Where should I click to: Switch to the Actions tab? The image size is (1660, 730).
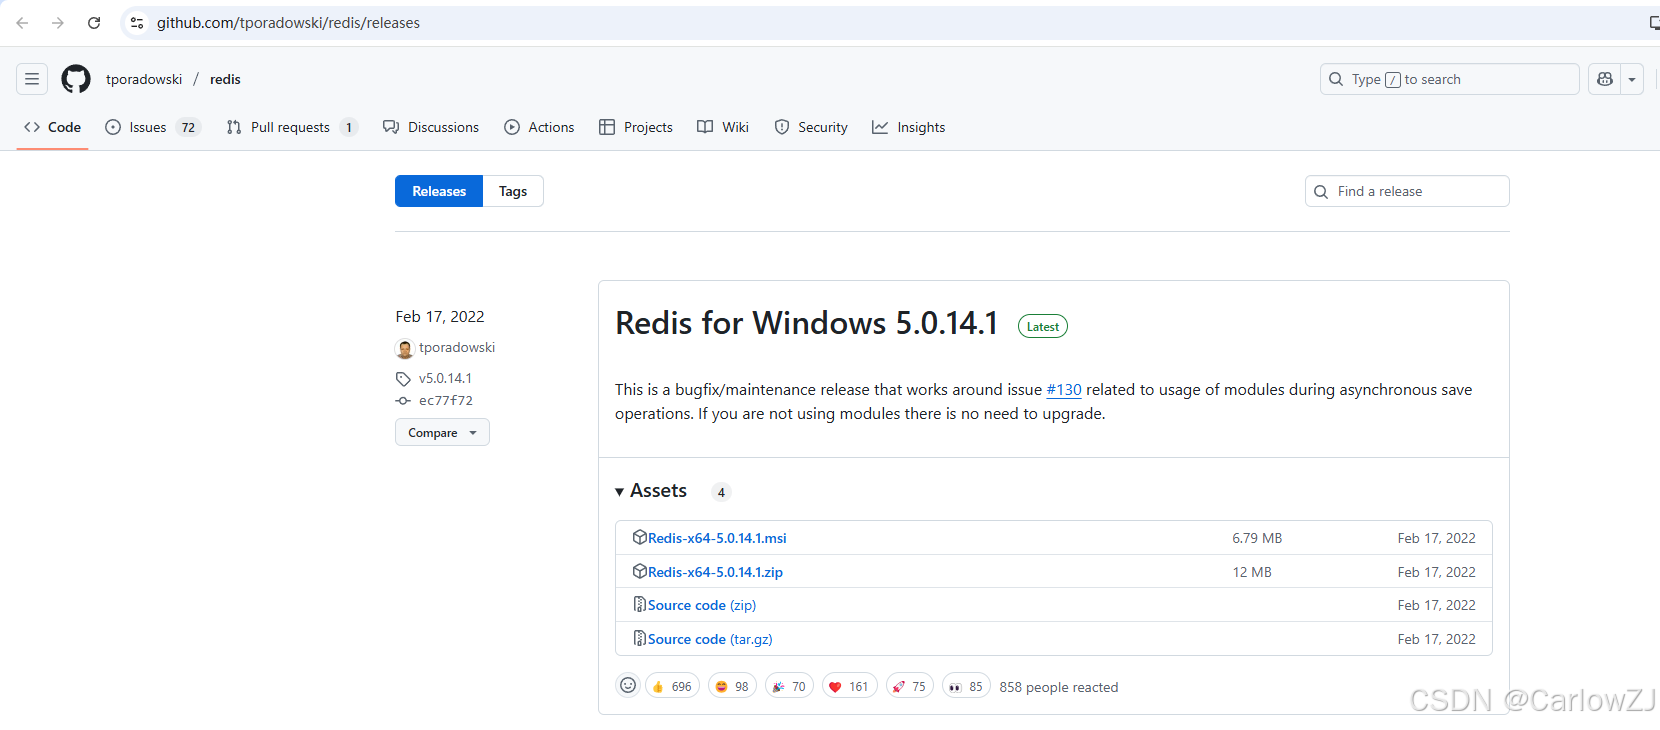(x=539, y=127)
